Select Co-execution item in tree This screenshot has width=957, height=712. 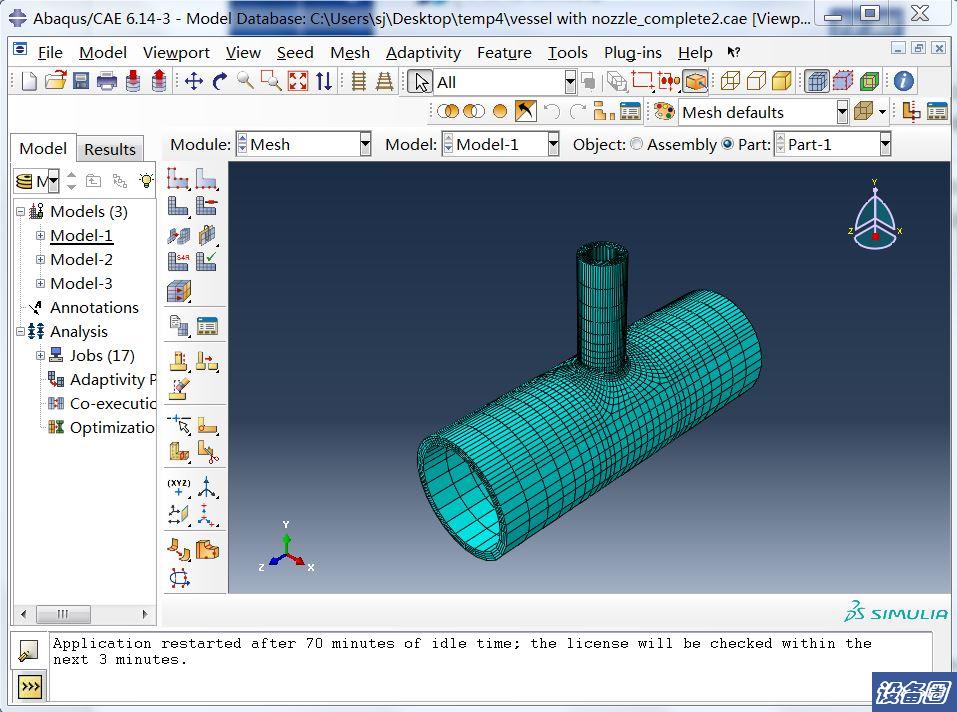[x=112, y=403]
